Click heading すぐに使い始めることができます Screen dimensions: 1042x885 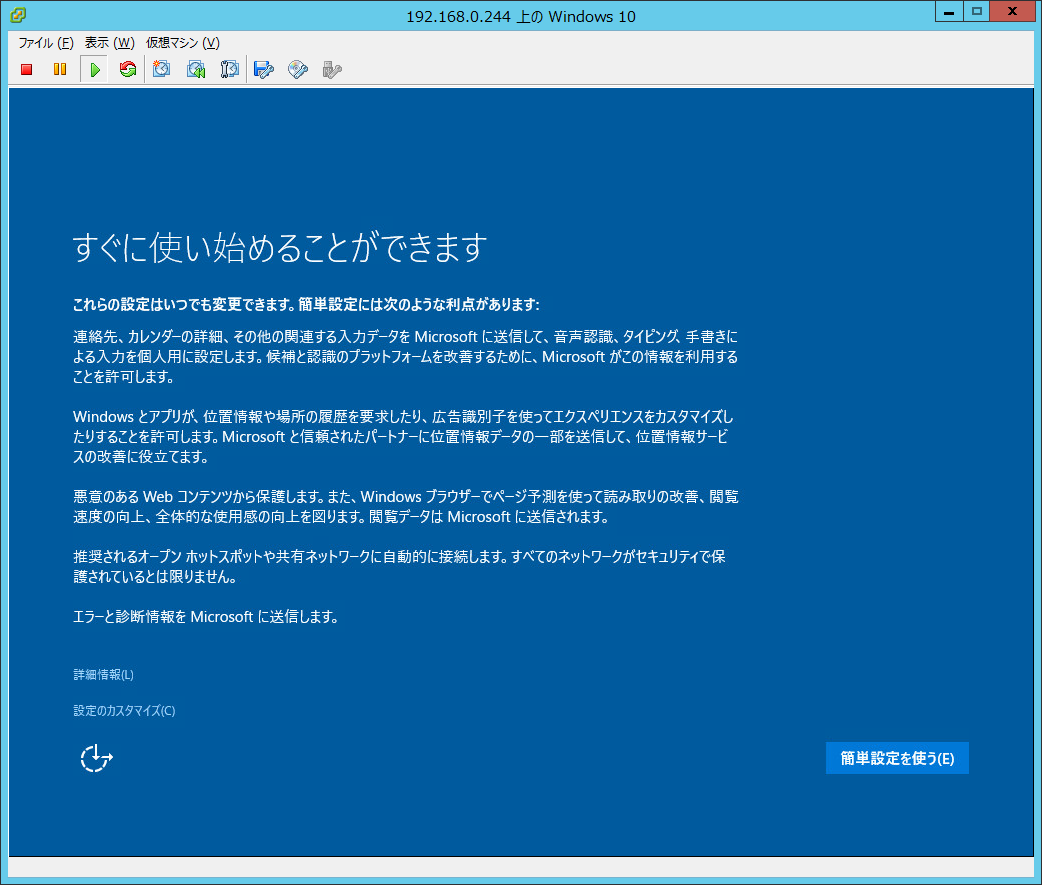[280, 247]
